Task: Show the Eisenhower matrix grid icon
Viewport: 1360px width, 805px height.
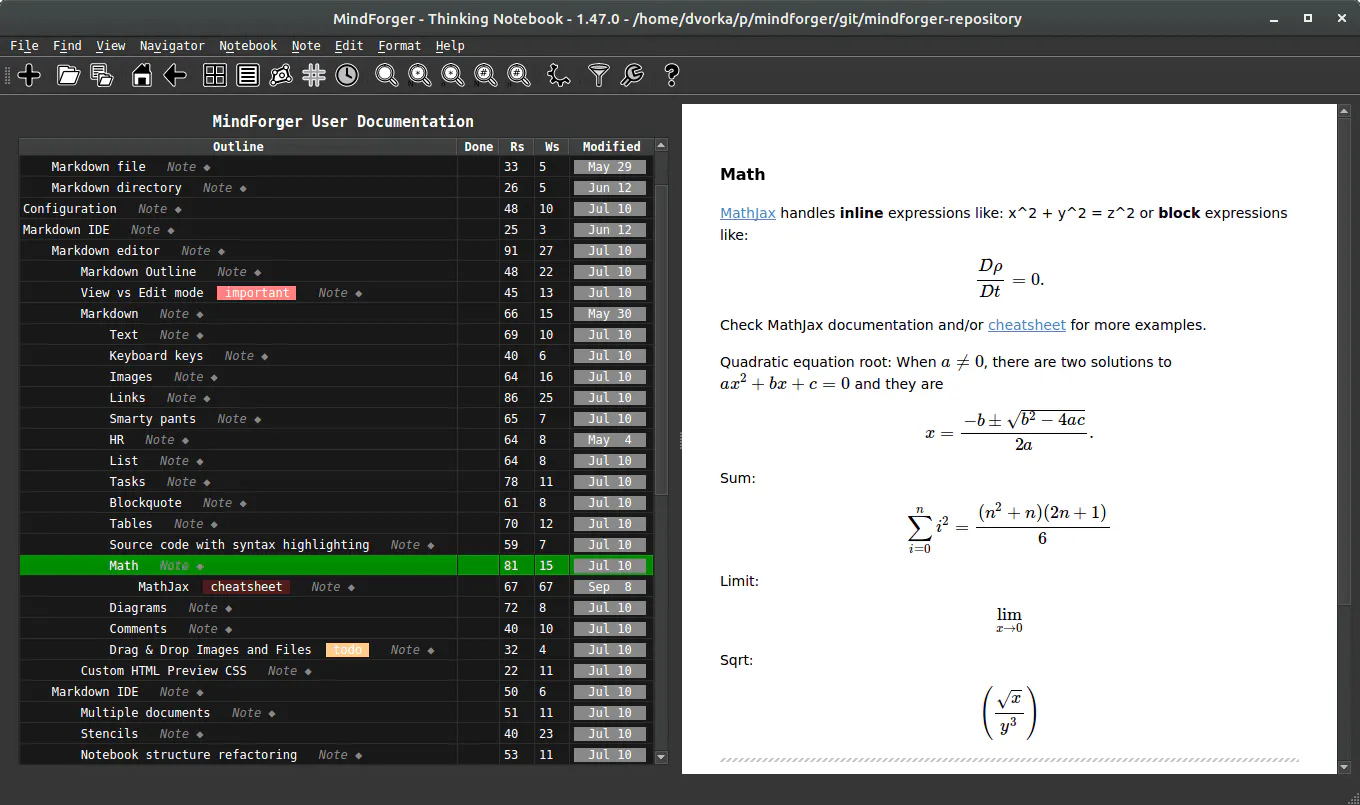Action: coord(215,75)
